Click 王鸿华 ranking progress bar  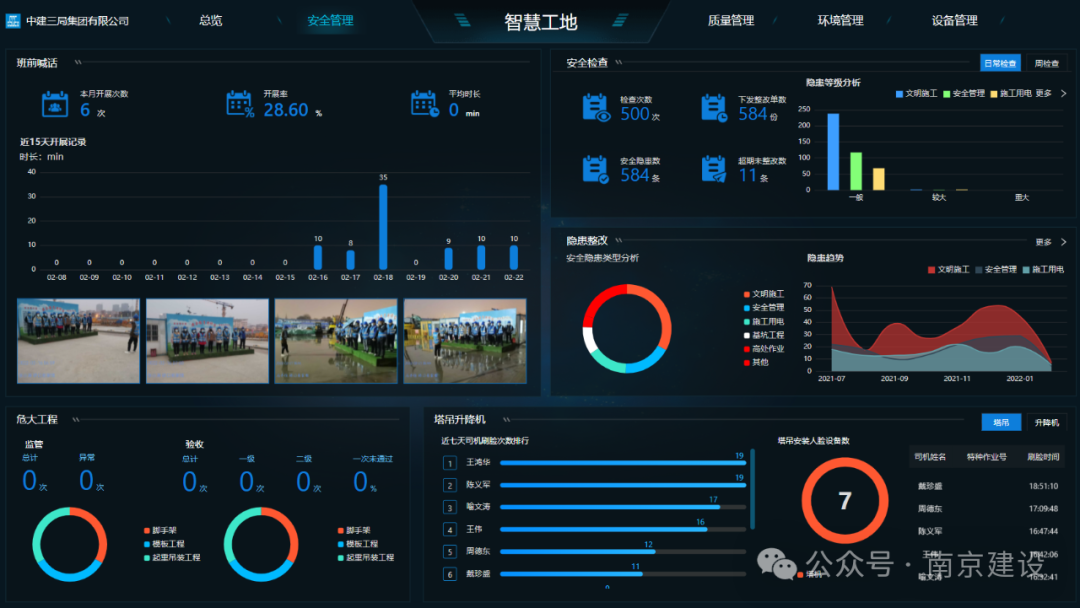click(623, 463)
